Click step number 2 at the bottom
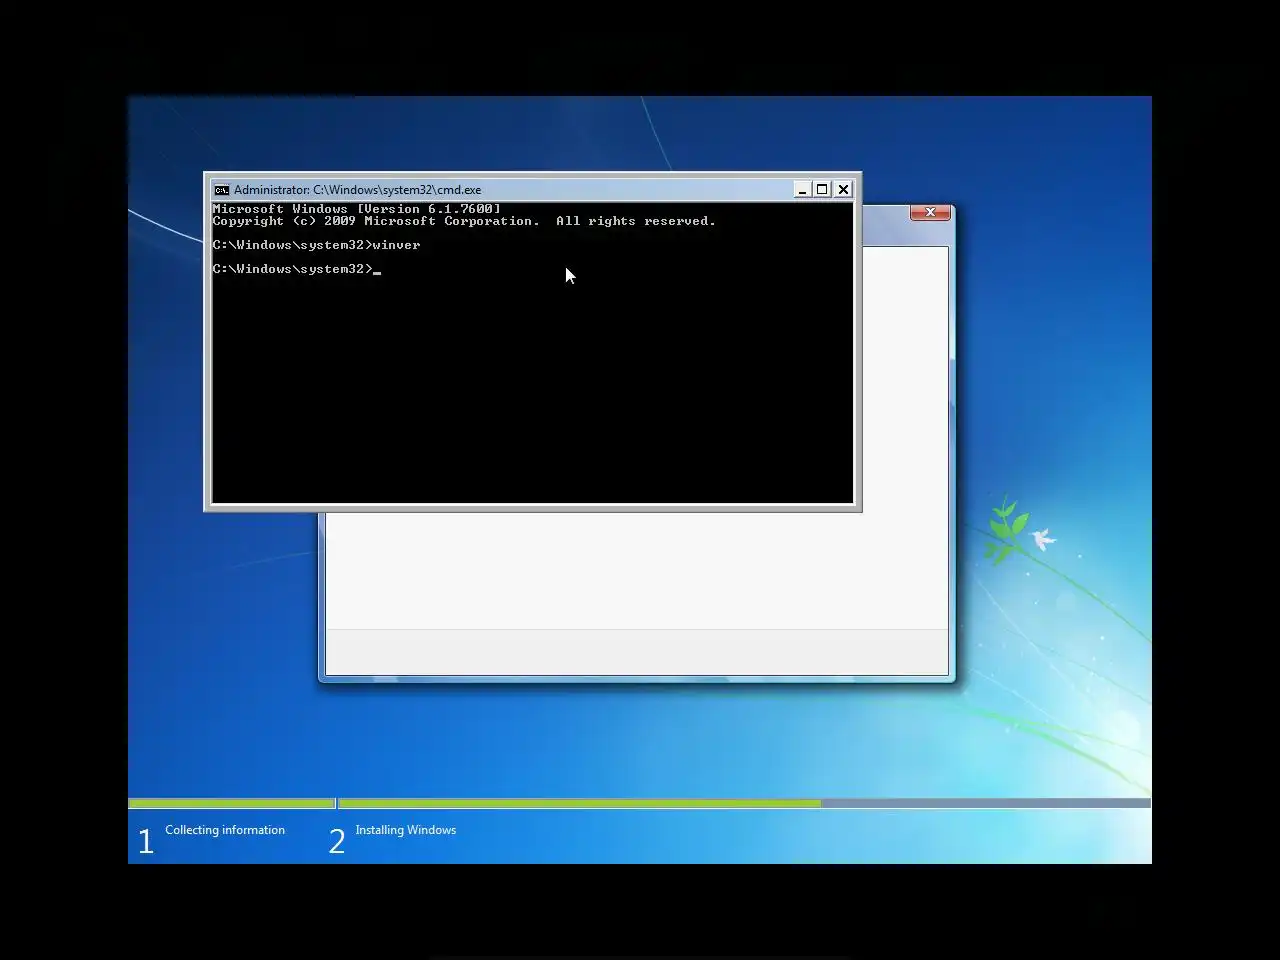The image size is (1280, 960). point(337,842)
